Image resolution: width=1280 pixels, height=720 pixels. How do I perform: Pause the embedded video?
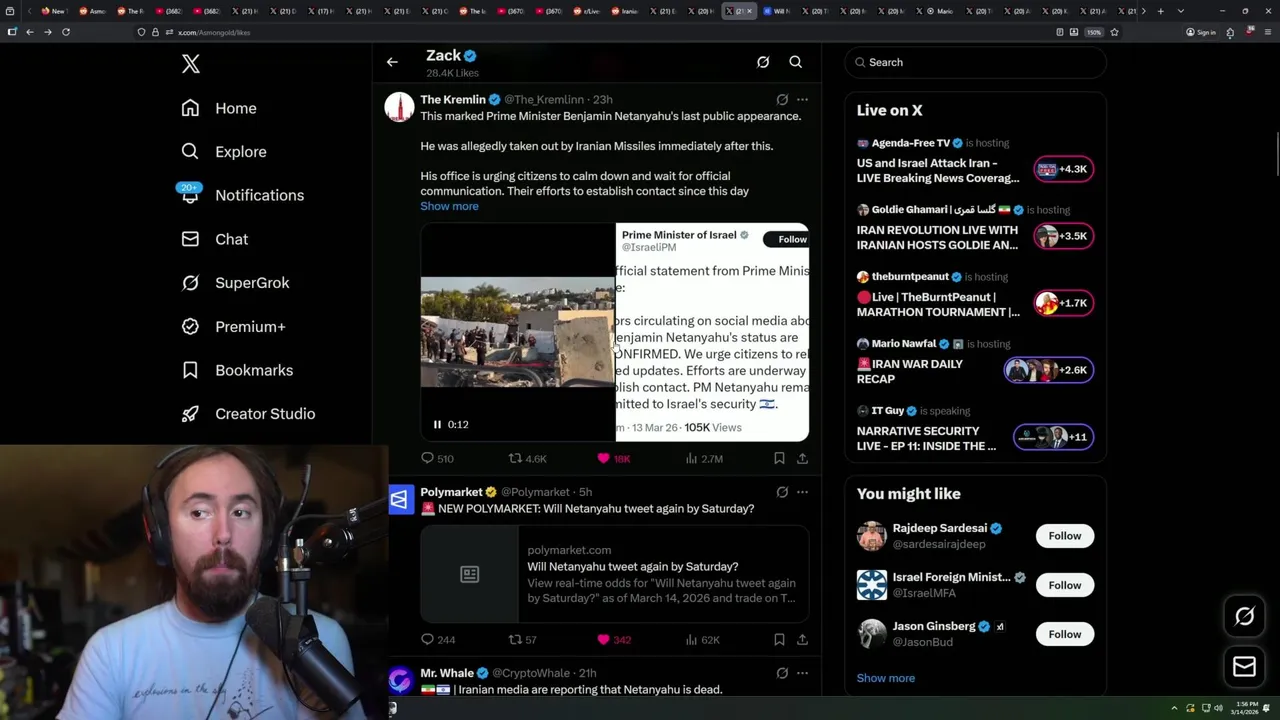(x=437, y=424)
